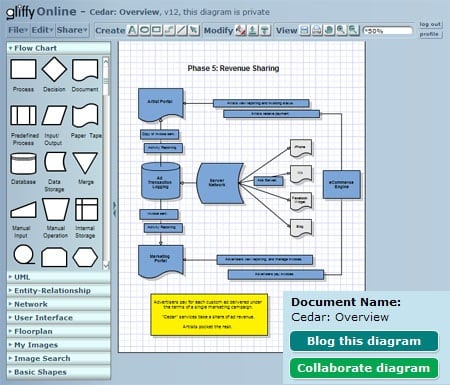450x385 pixels.
Task: Click the Zoom in magnifier icon
Action: (x=341, y=30)
